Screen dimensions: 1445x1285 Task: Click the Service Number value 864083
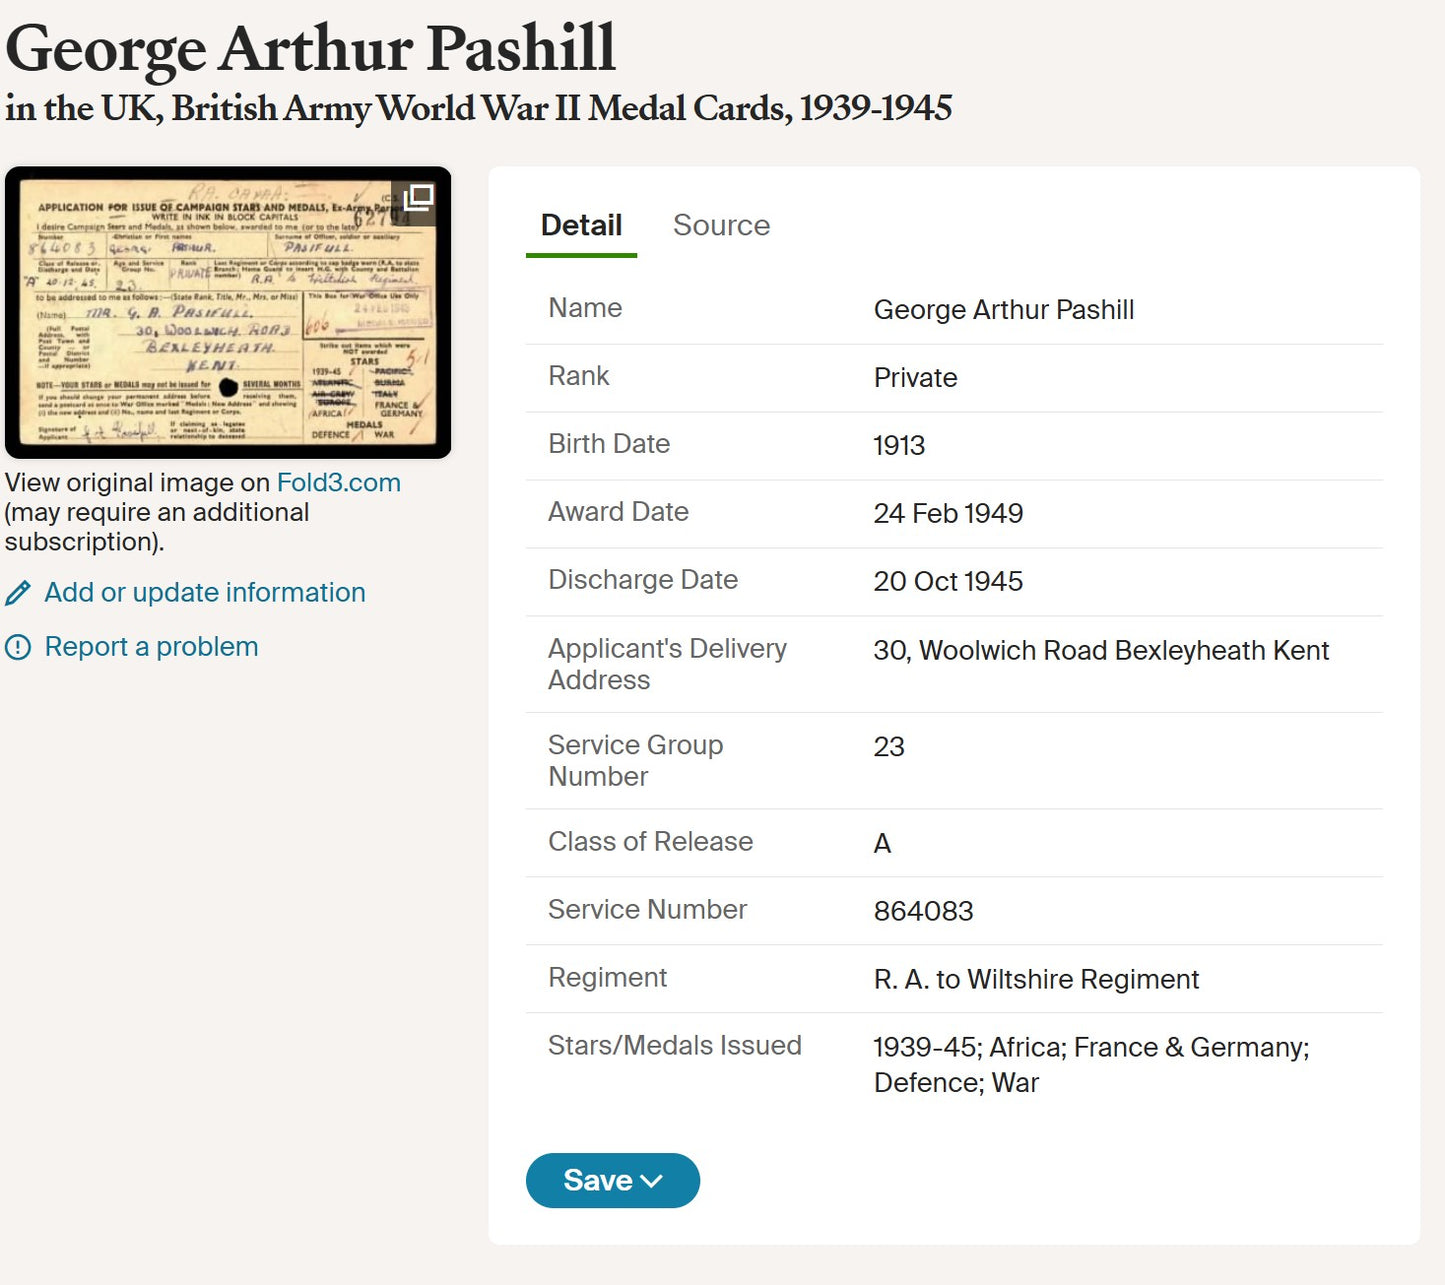[923, 912]
